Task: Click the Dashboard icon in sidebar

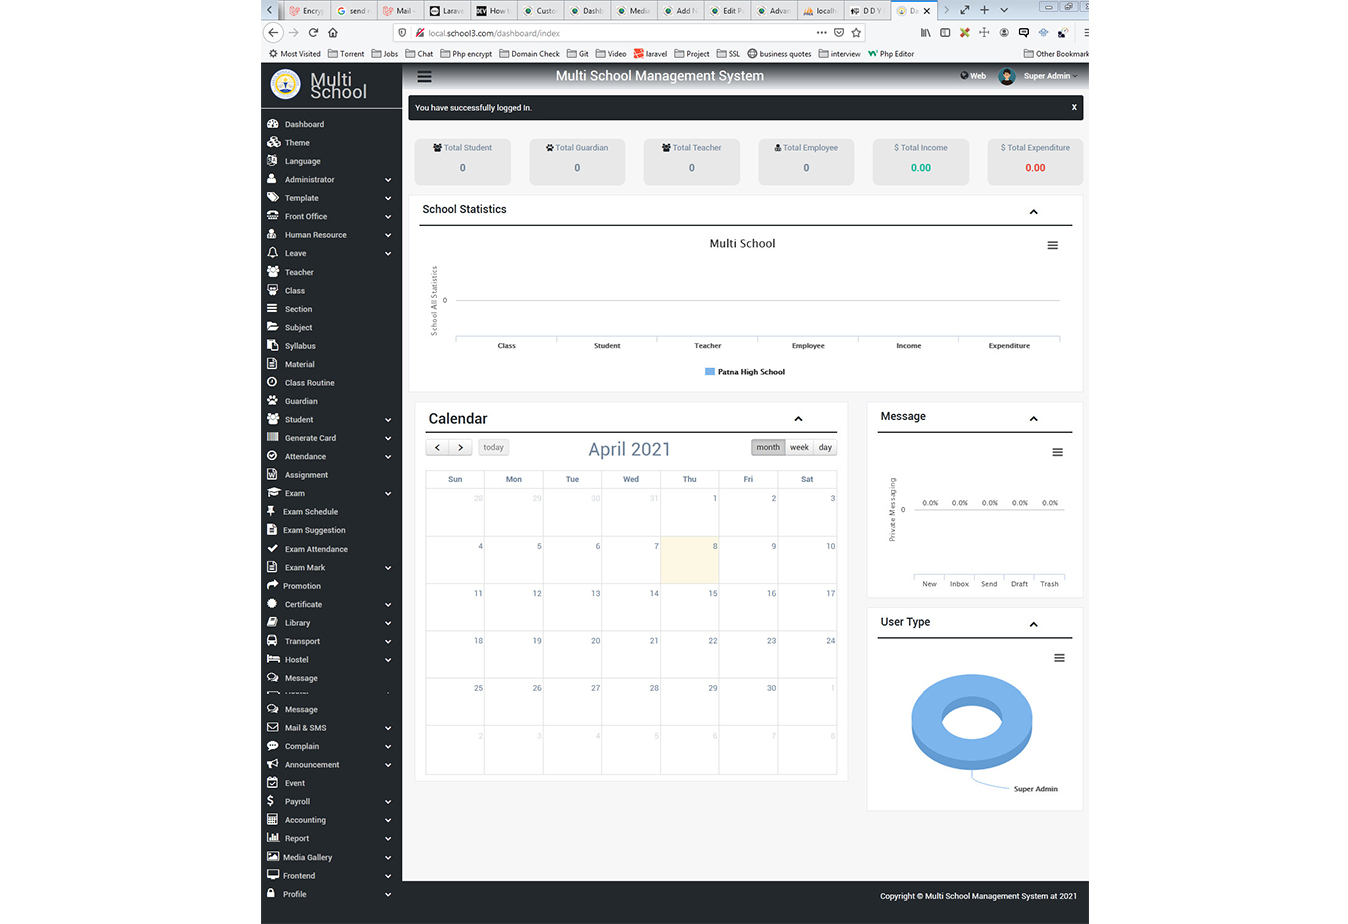Action: 273,124
